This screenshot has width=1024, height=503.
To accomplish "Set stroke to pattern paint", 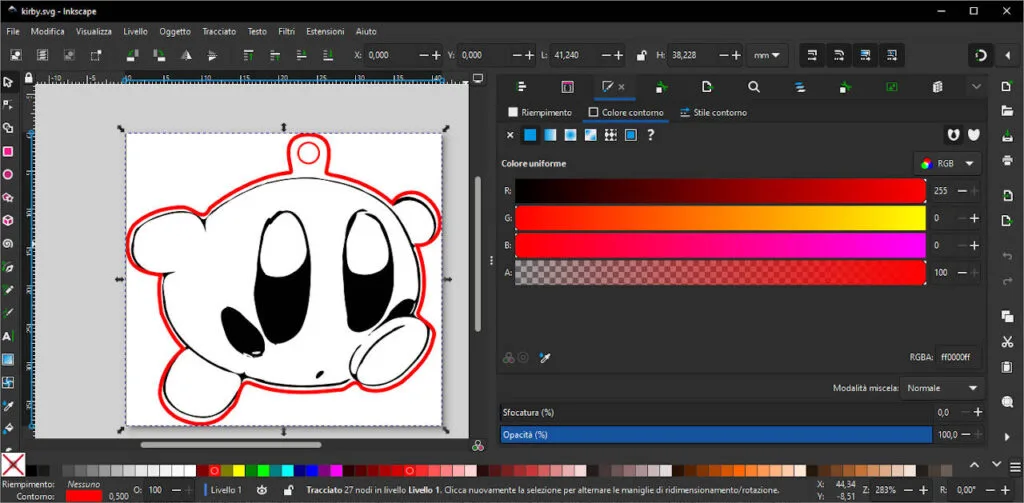I will pos(611,135).
